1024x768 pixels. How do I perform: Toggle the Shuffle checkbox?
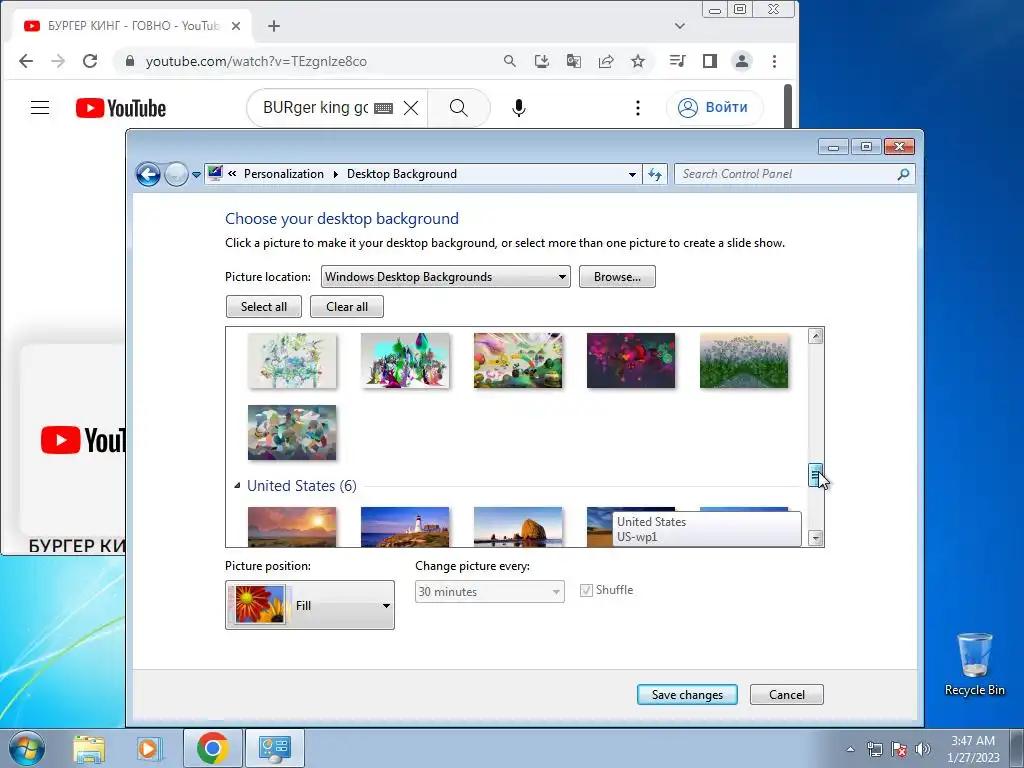tap(586, 590)
